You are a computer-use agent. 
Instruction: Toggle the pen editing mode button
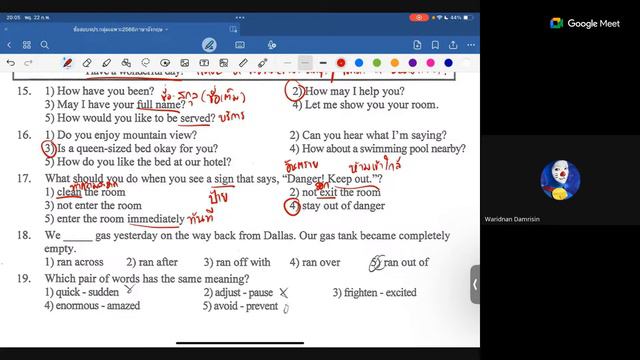pos(209,45)
